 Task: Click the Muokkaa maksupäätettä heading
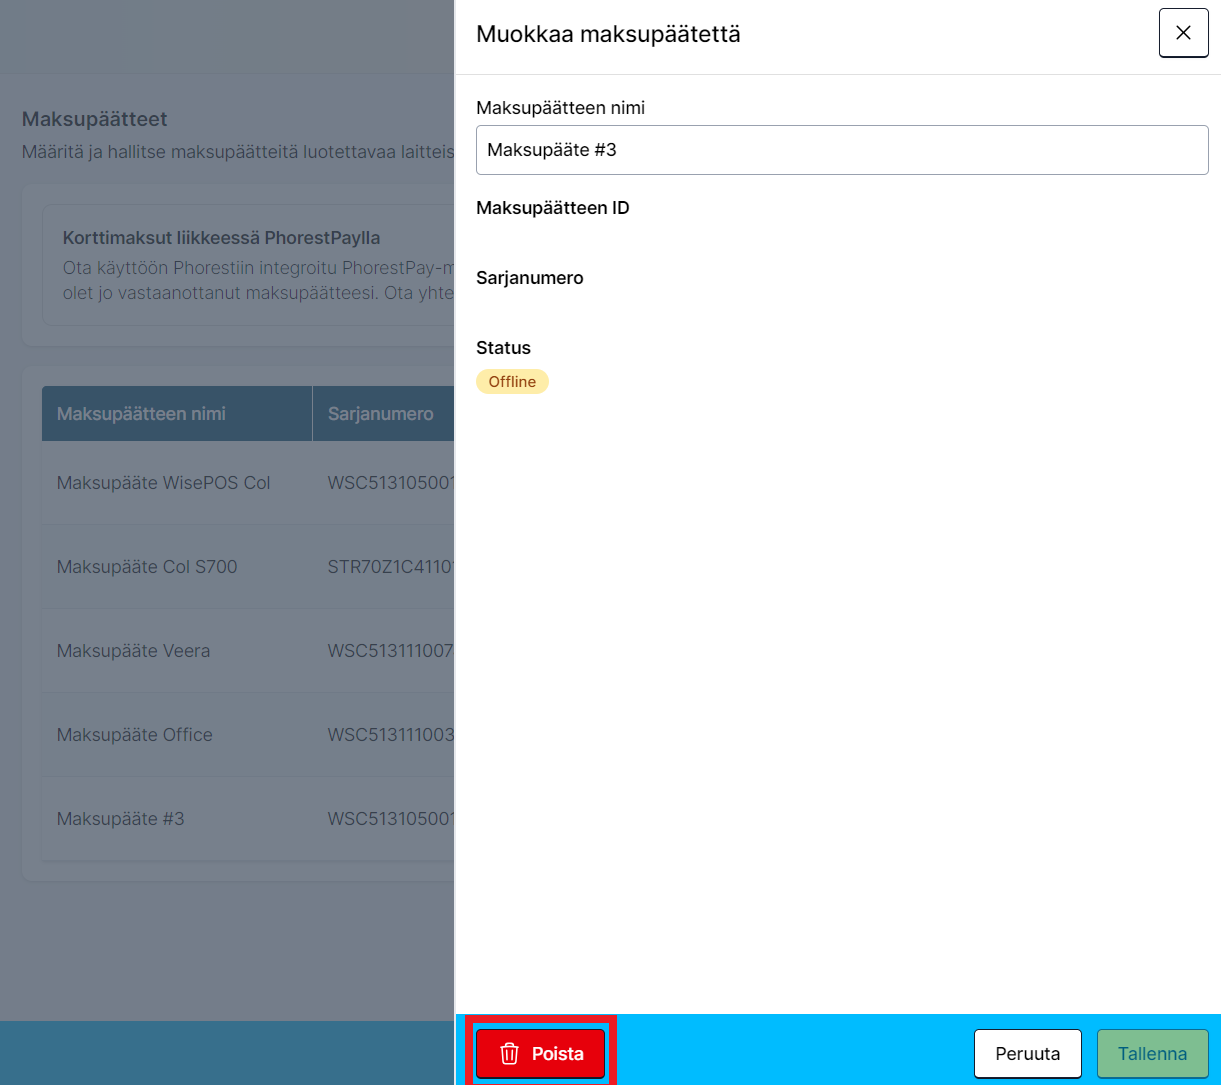pyautogui.click(x=608, y=34)
